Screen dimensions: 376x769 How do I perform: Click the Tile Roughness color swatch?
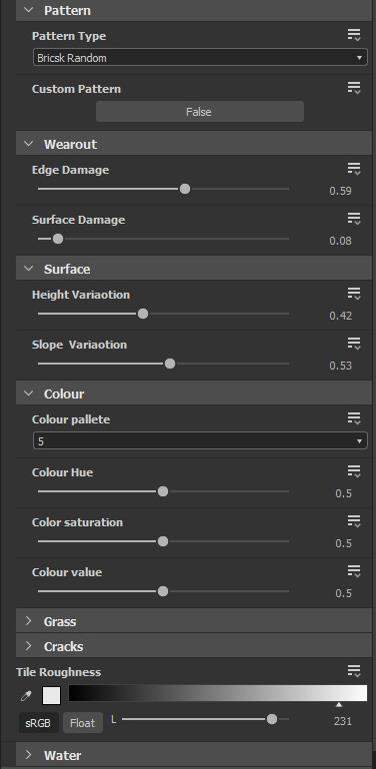pos(51,695)
